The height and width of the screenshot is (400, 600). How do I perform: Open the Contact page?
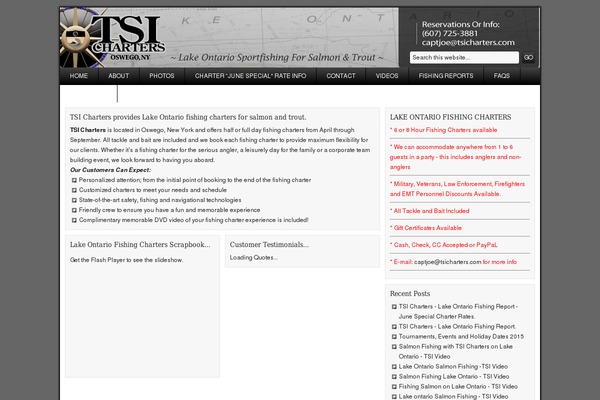coord(341,76)
